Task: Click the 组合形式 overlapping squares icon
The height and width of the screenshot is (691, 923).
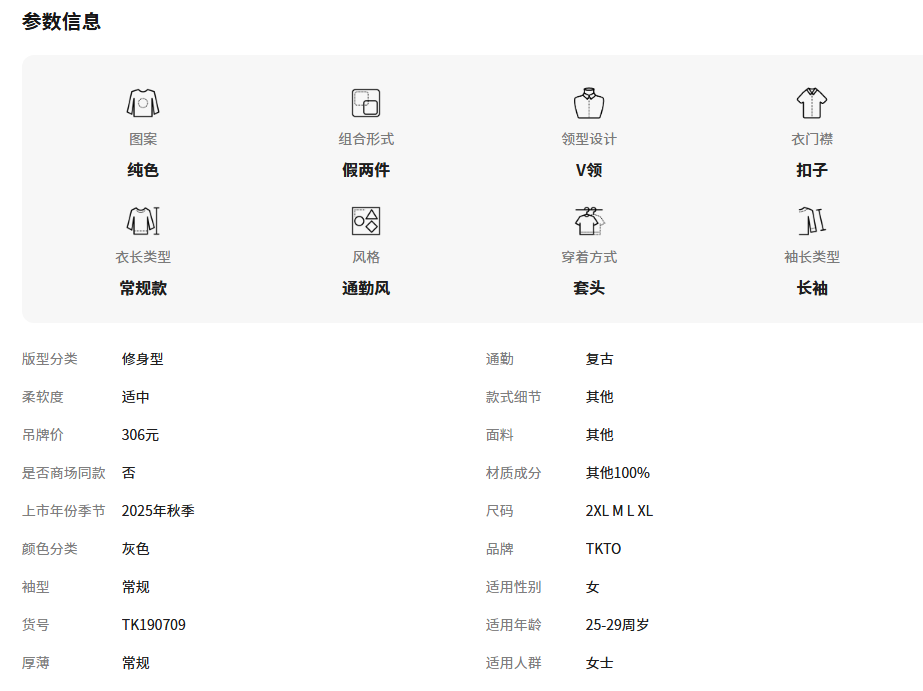Action: 366,103
